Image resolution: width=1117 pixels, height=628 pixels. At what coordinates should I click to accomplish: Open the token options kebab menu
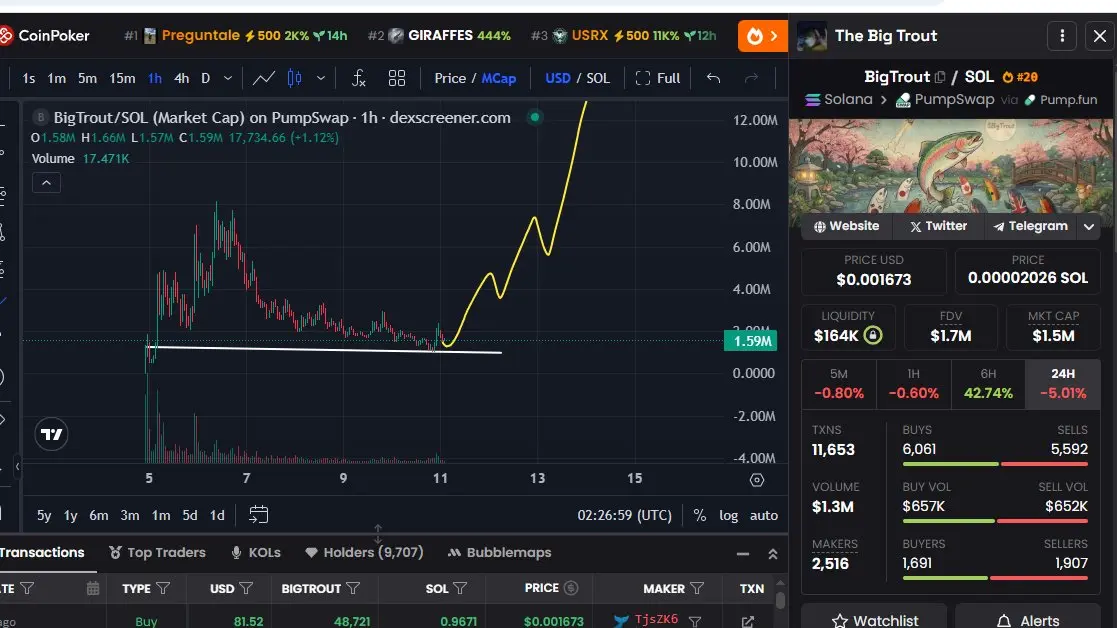(x=1062, y=36)
